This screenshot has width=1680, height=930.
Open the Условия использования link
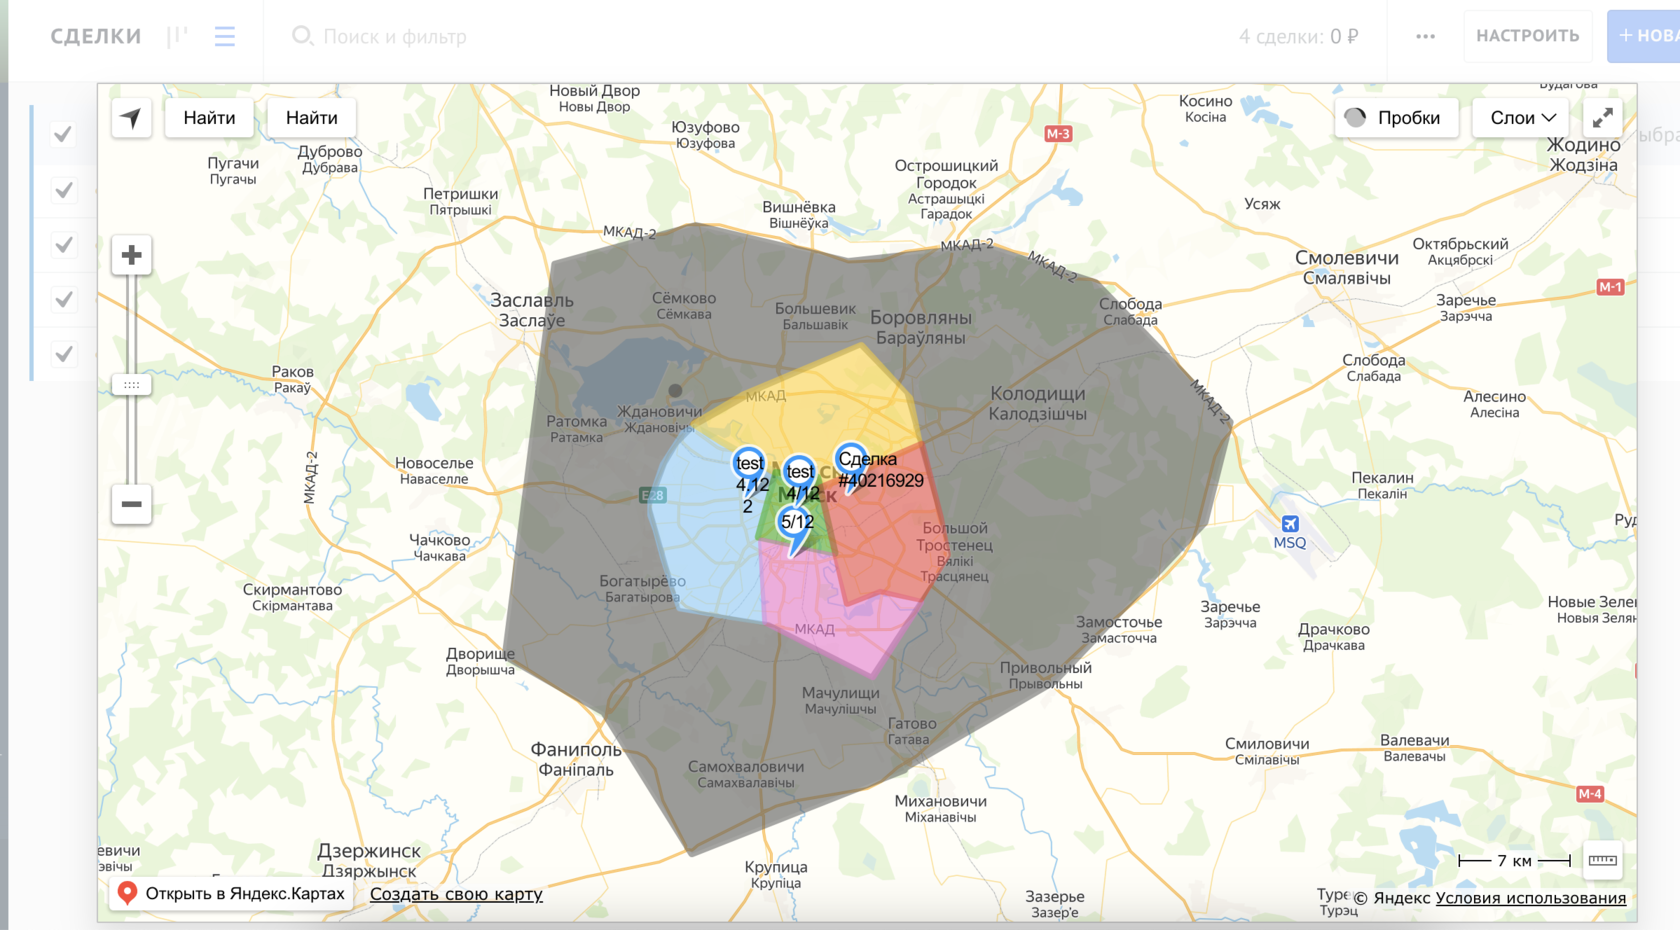pyautogui.click(x=1530, y=898)
